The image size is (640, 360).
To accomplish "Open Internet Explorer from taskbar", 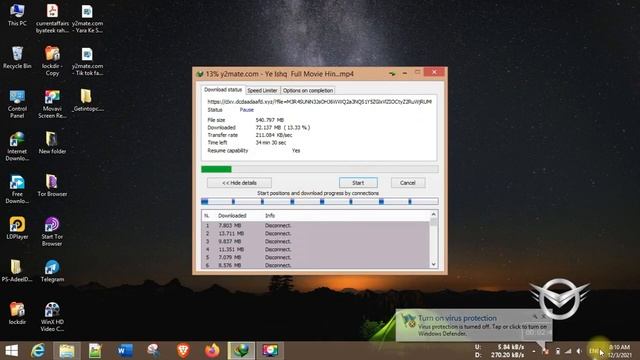I will coord(38,351).
